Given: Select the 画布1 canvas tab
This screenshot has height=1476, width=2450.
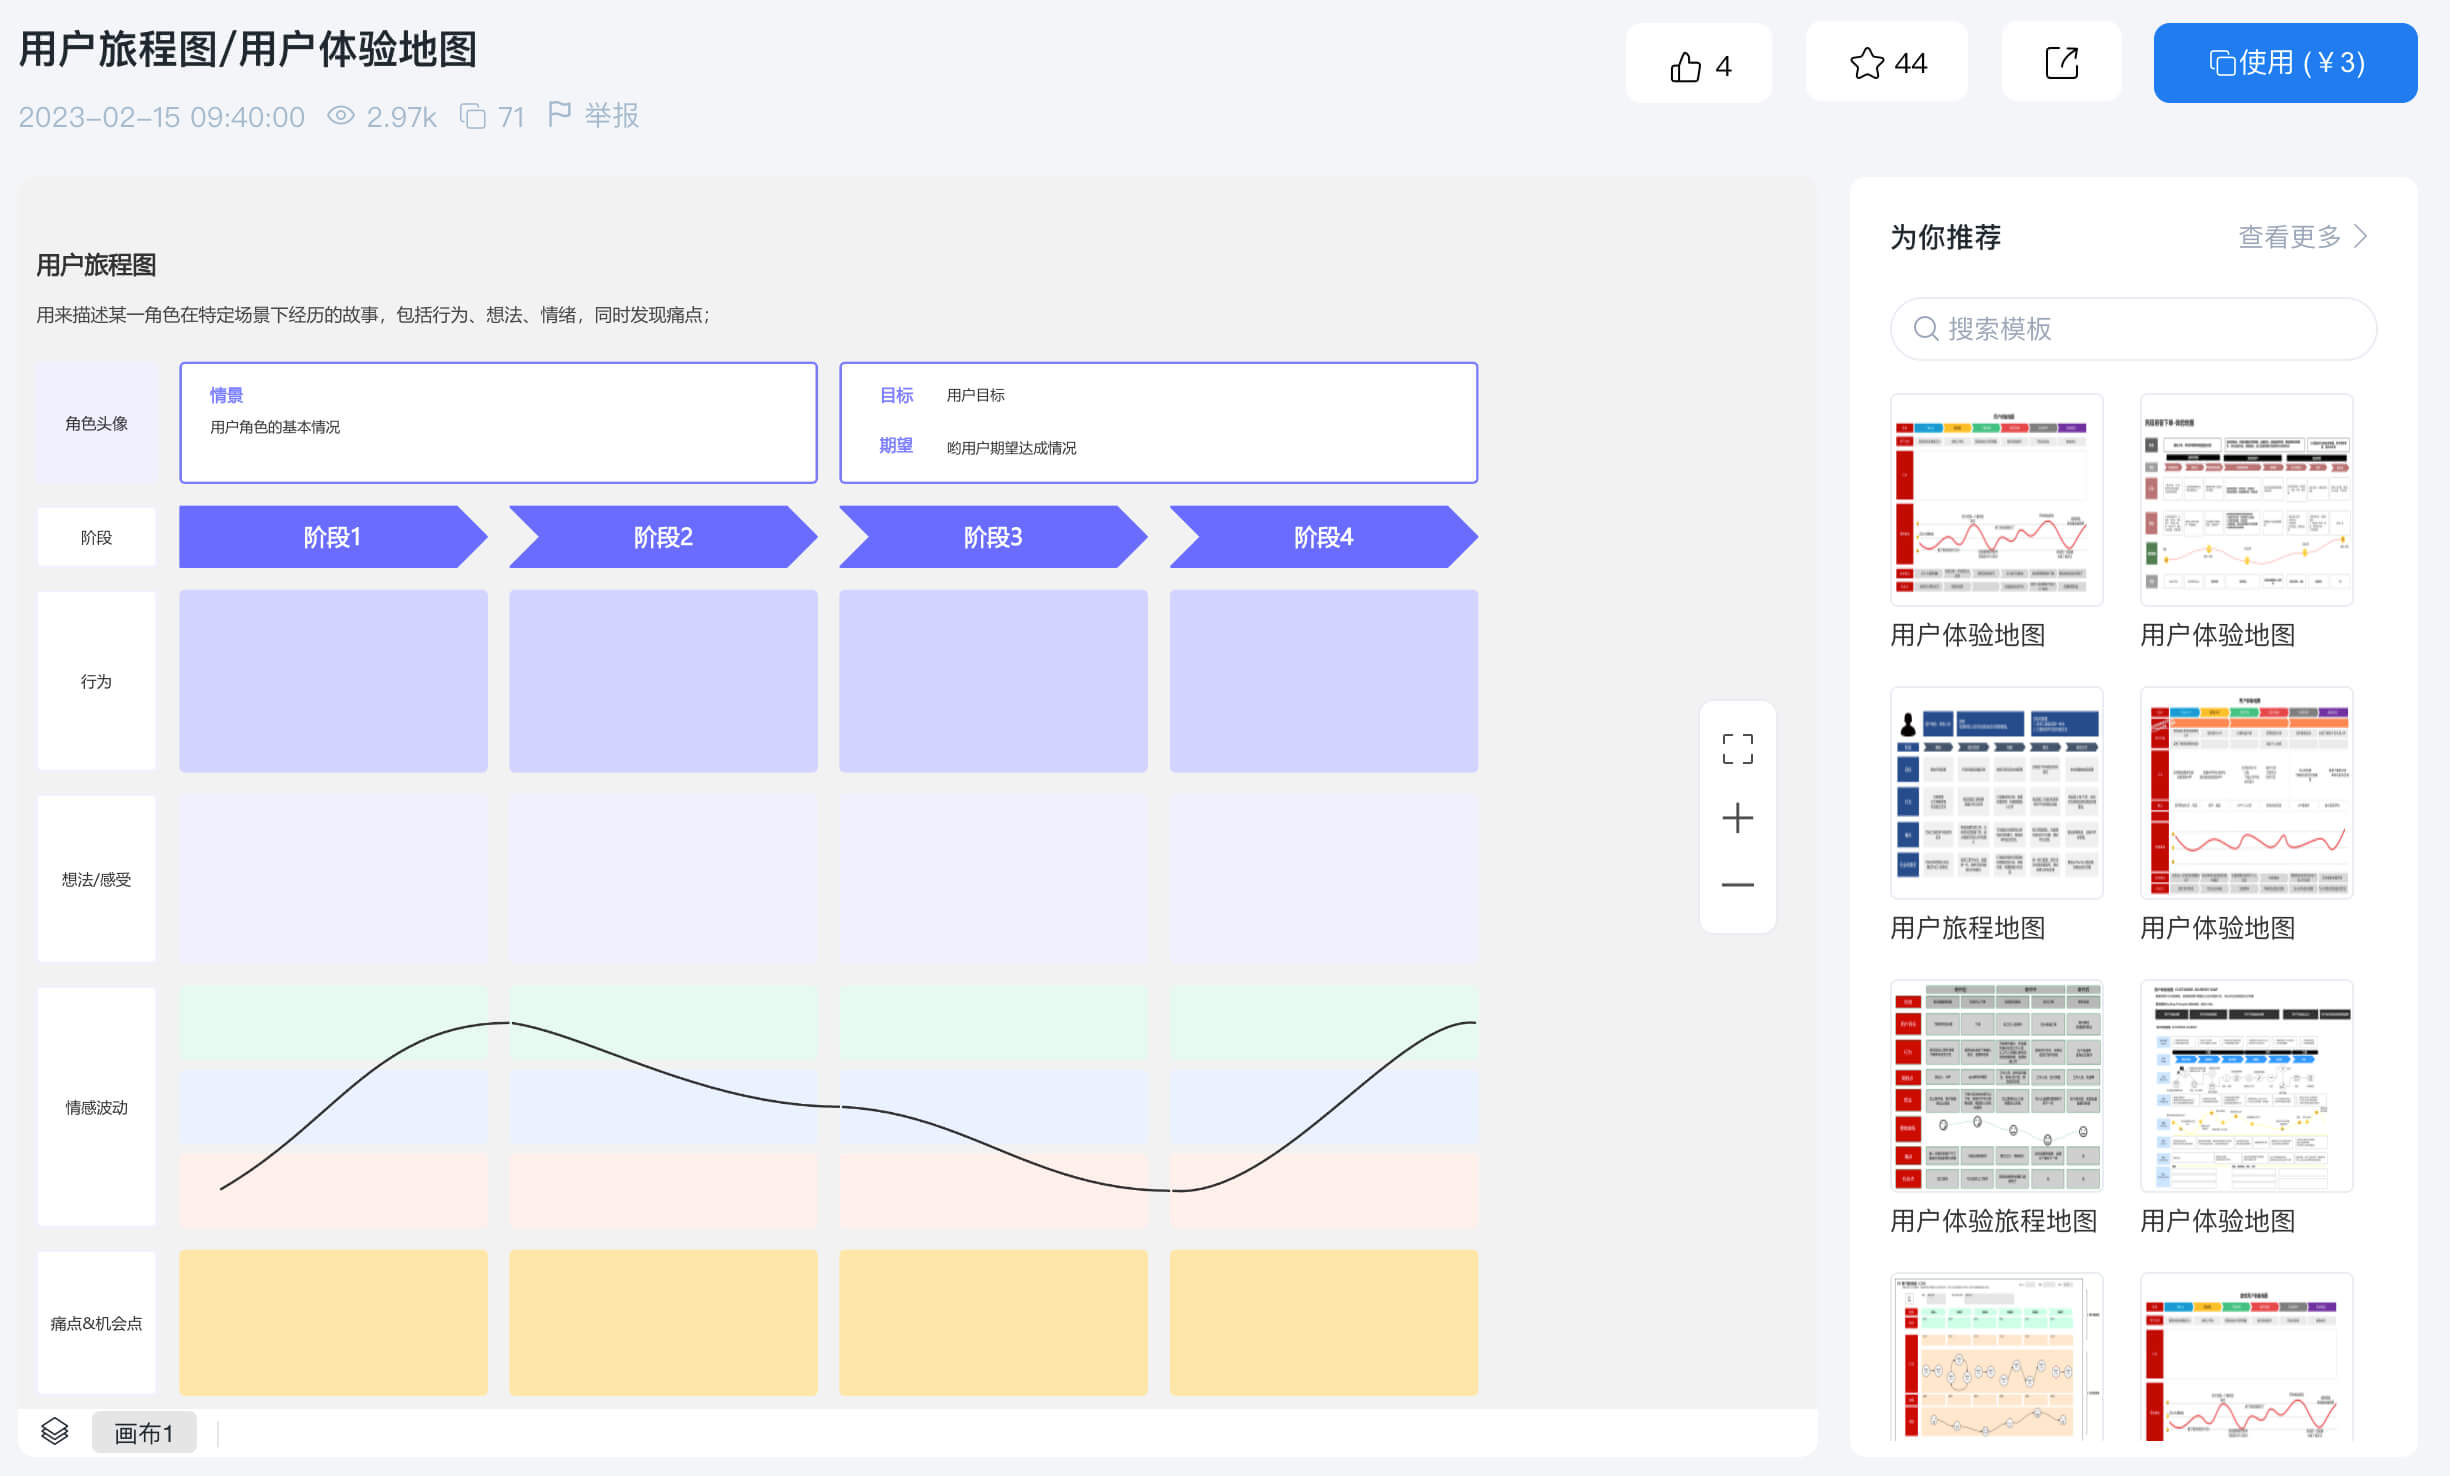Looking at the screenshot, I should tap(144, 1433).
